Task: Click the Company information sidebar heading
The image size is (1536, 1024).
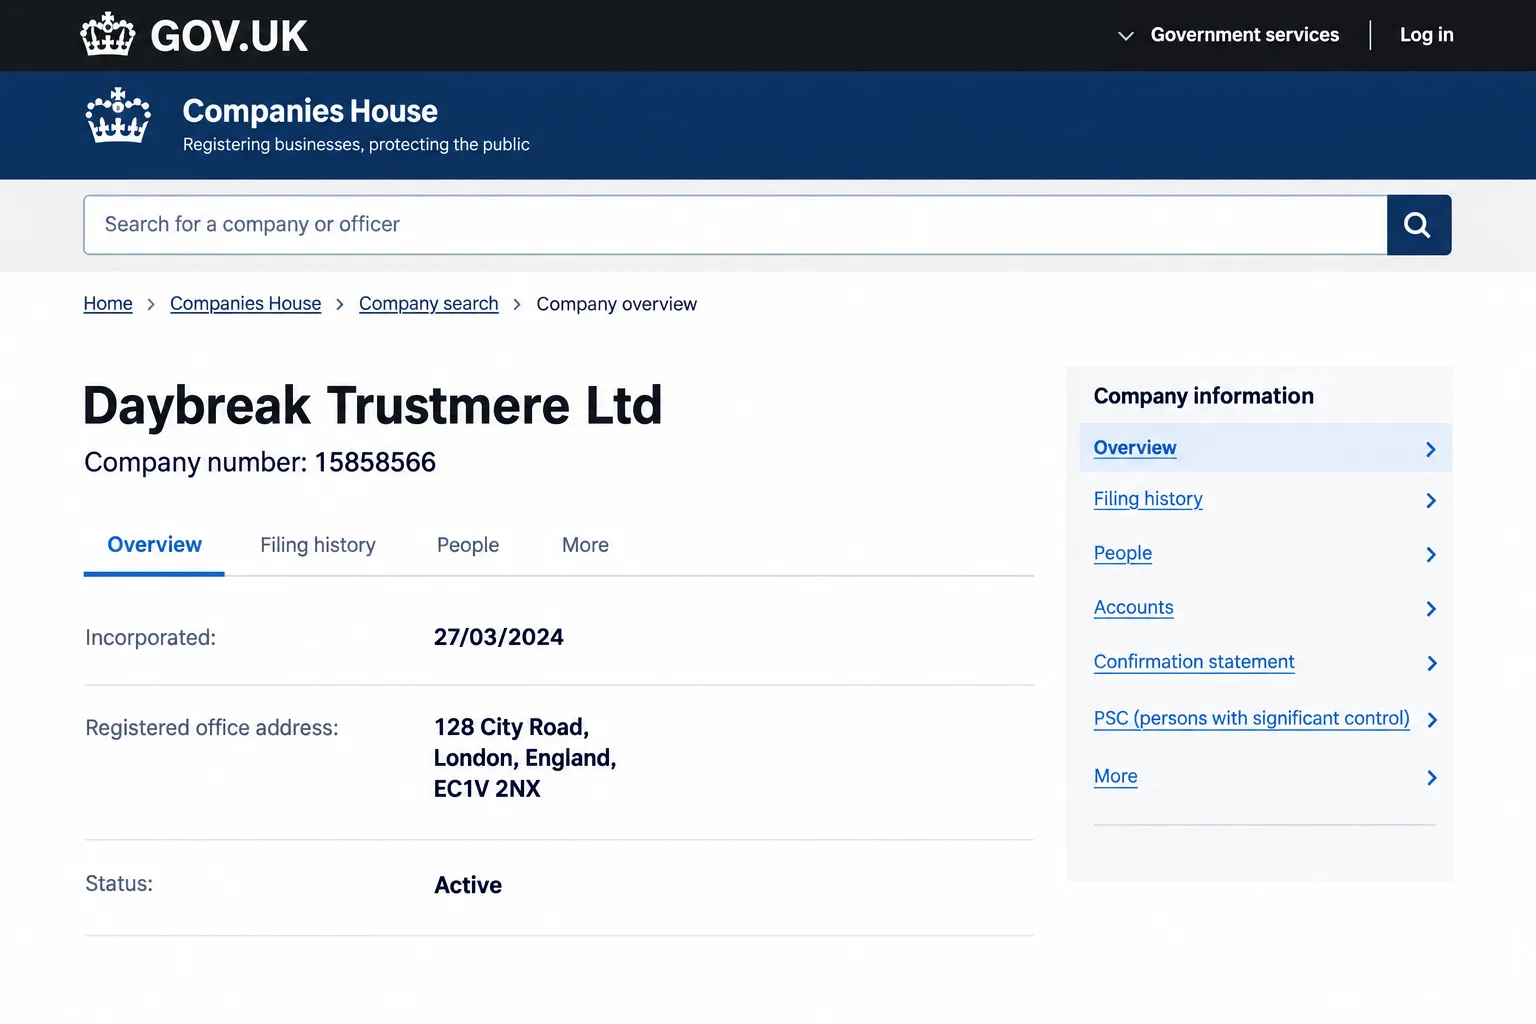Action: click(1204, 396)
